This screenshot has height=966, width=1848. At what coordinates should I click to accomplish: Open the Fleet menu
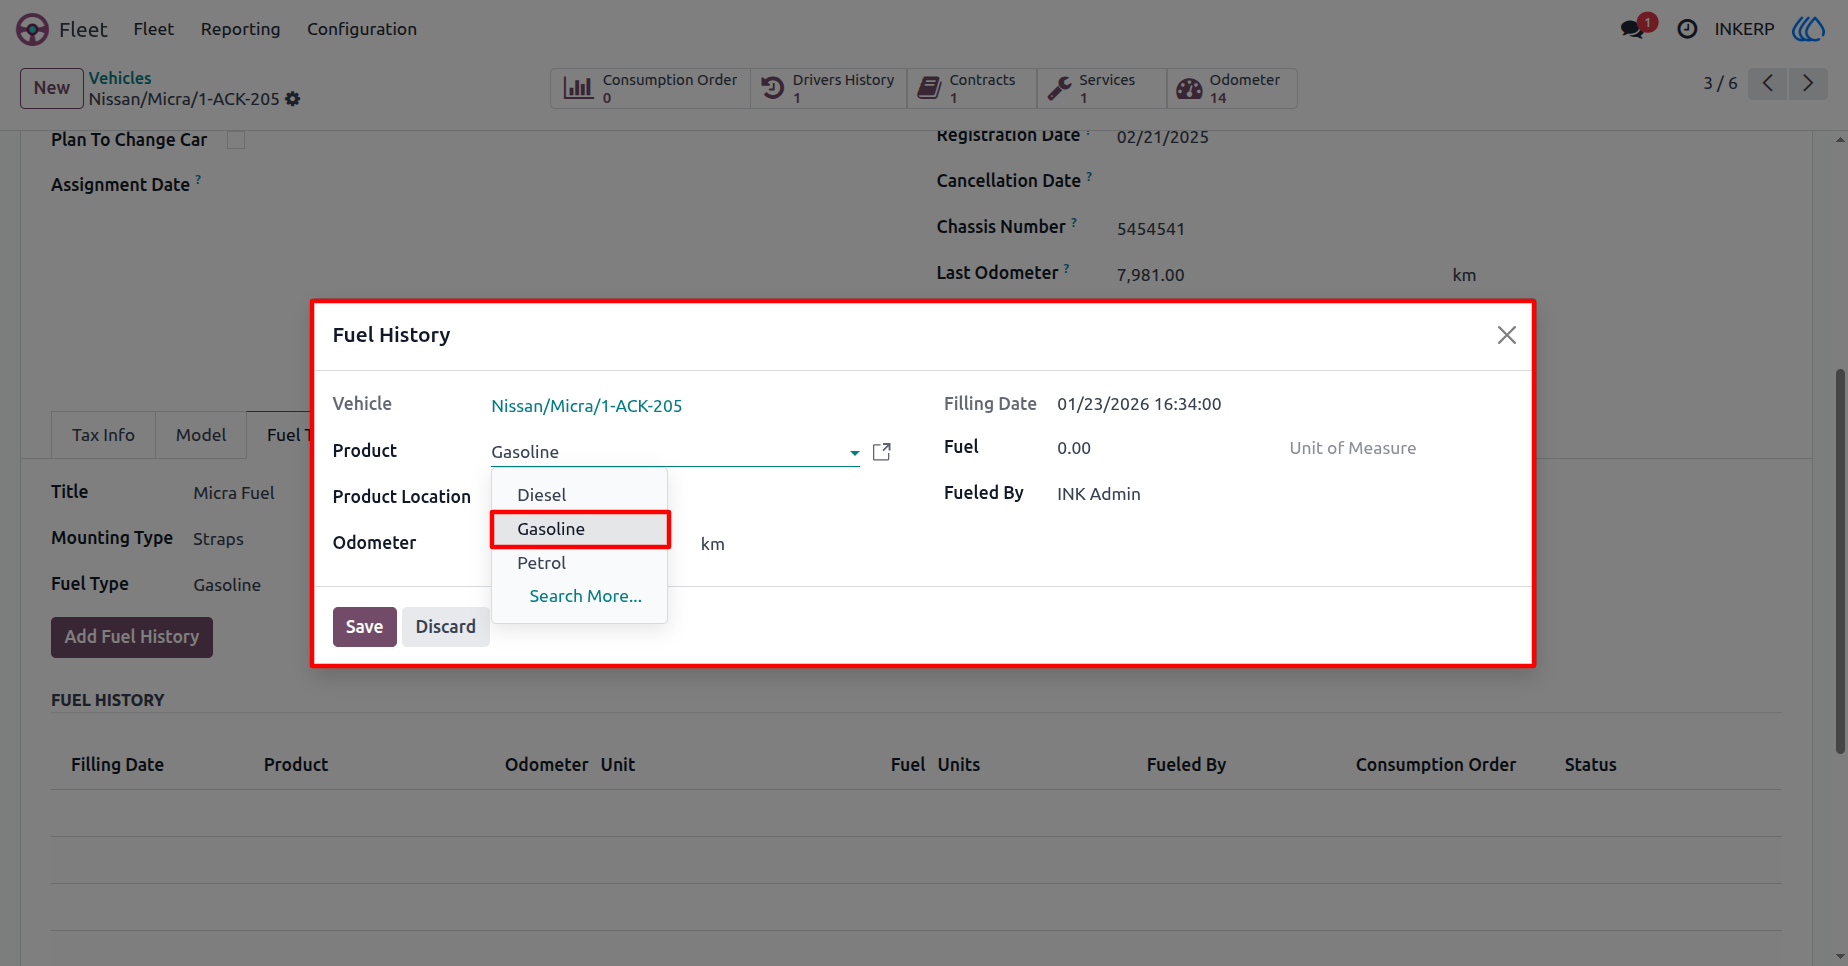click(x=154, y=29)
